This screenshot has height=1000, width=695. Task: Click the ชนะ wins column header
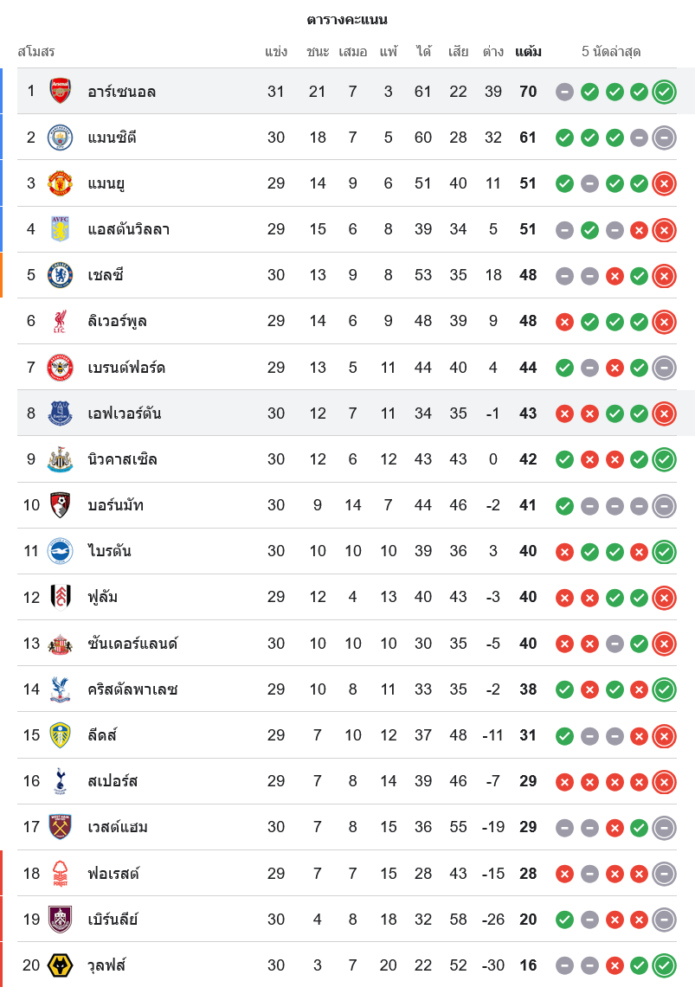click(x=318, y=51)
